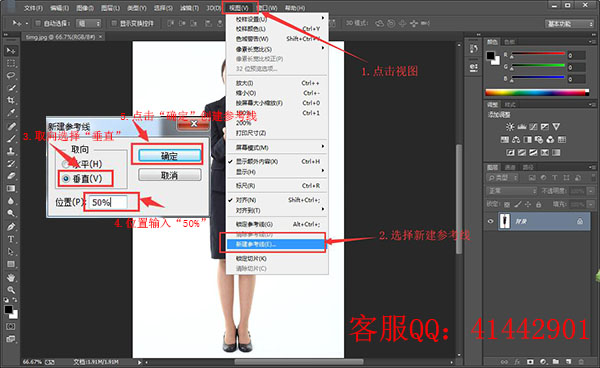Open the Color panel flyout menu

point(592,41)
